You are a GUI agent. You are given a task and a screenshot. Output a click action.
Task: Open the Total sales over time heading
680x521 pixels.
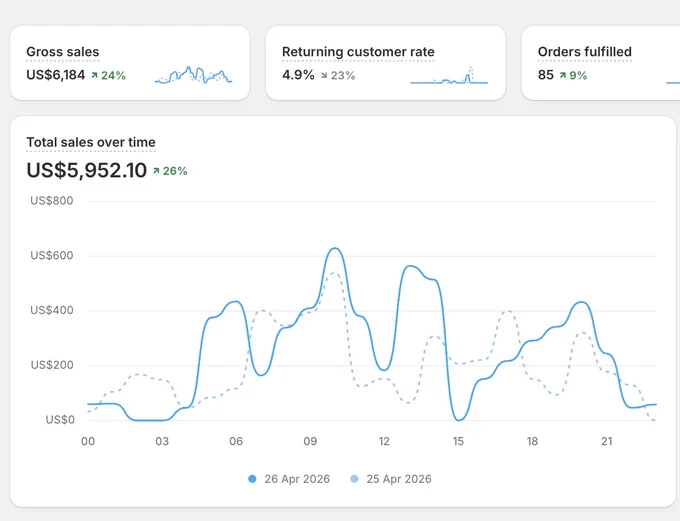click(x=91, y=142)
